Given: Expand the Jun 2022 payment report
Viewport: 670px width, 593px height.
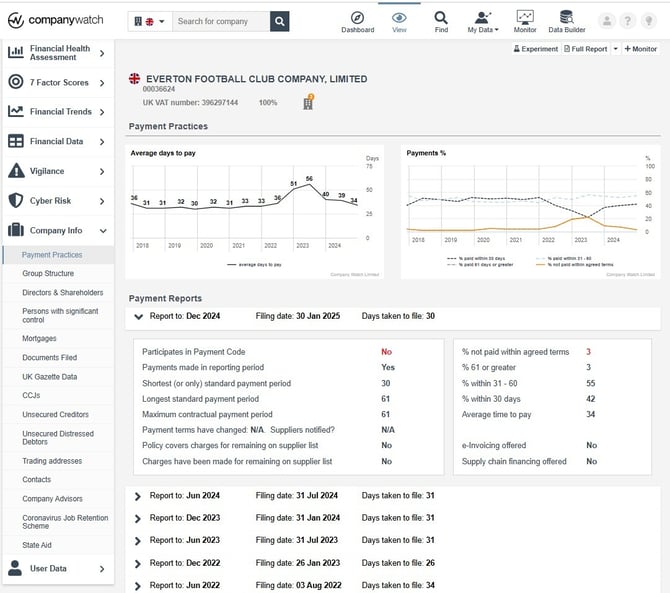Looking at the screenshot, I should [x=138, y=586].
